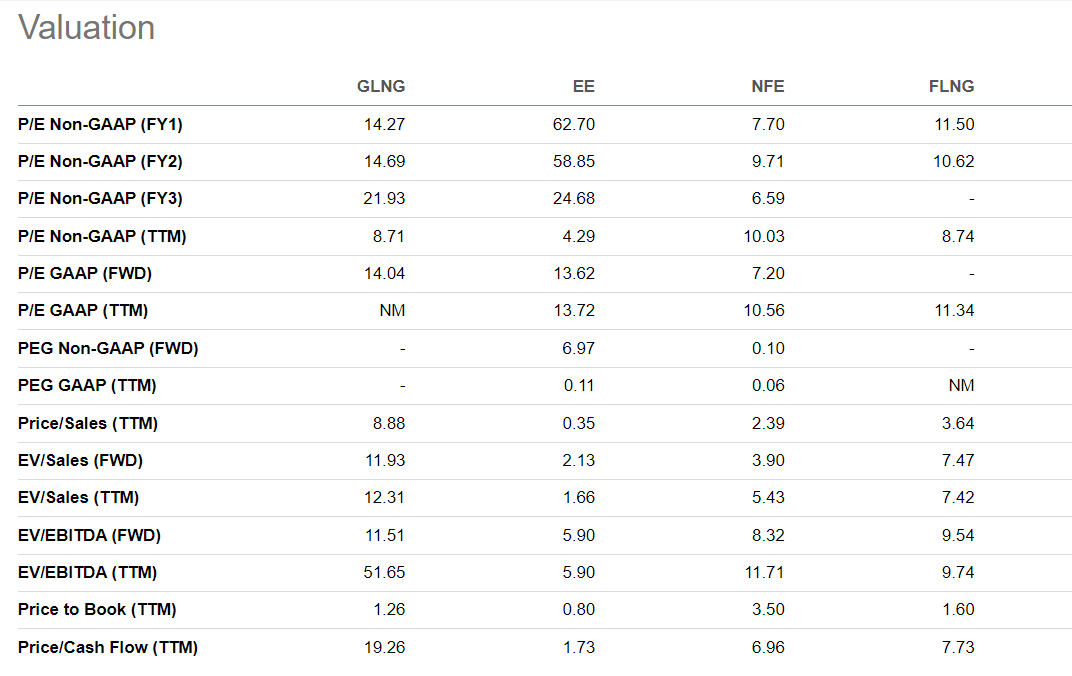Screen dimensions: 1072x676
Task: Click the GLNG ticker column header
Action: point(381,86)
